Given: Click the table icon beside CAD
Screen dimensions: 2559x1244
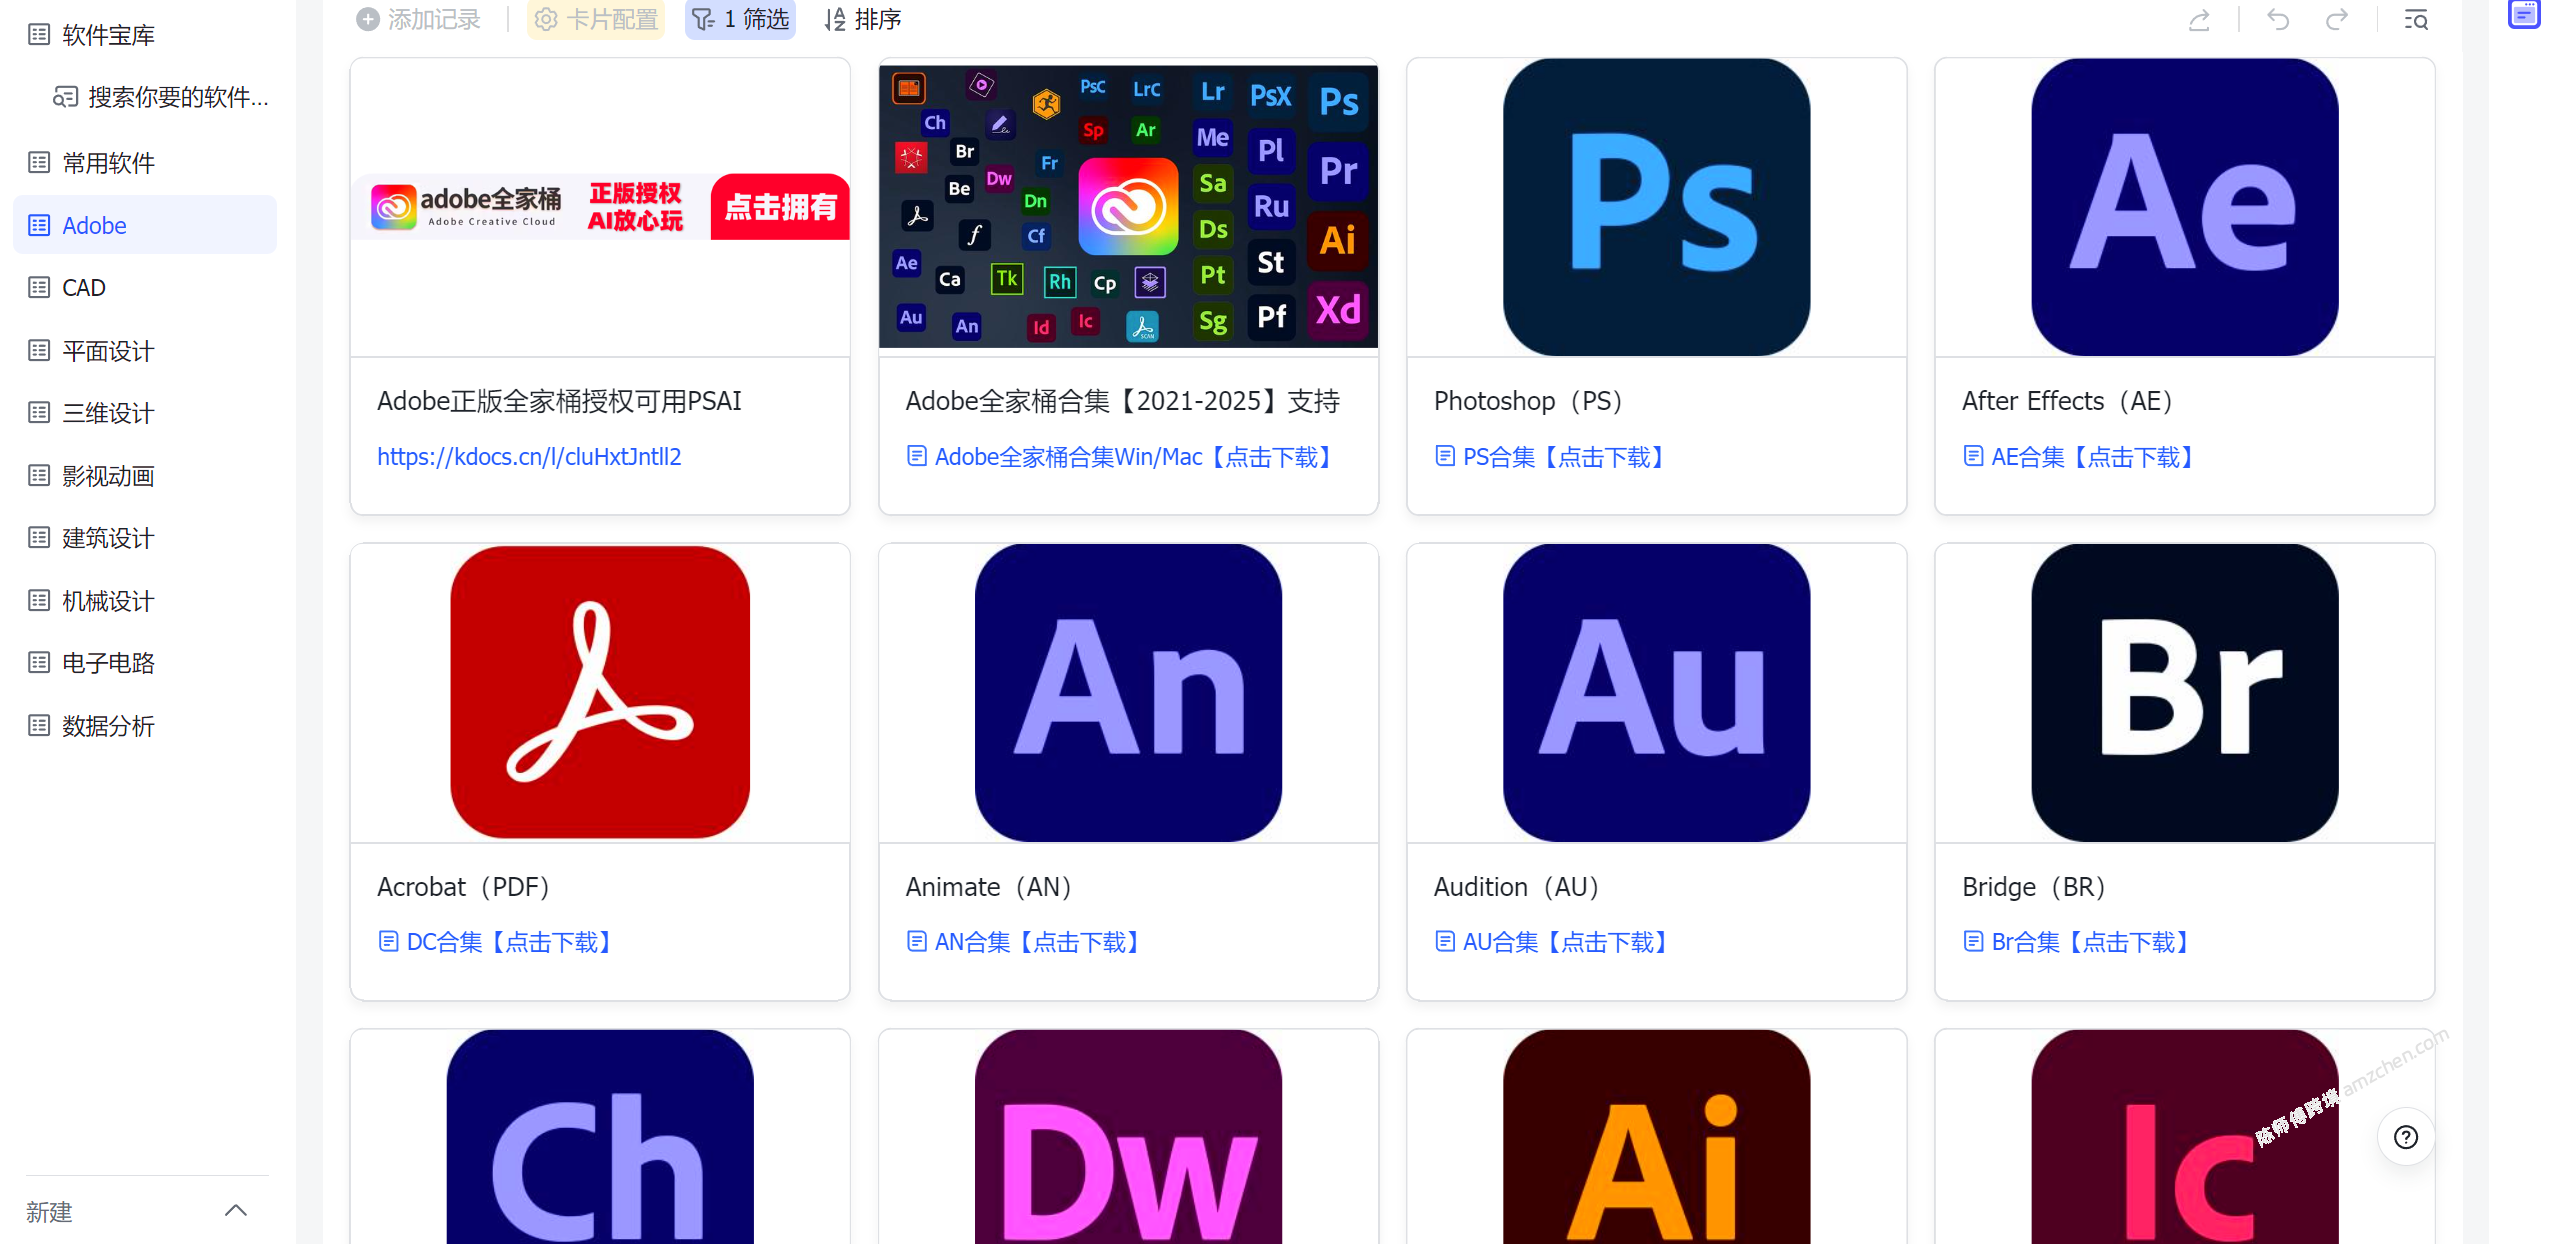Looking at the screenshot, I should 39,288.
